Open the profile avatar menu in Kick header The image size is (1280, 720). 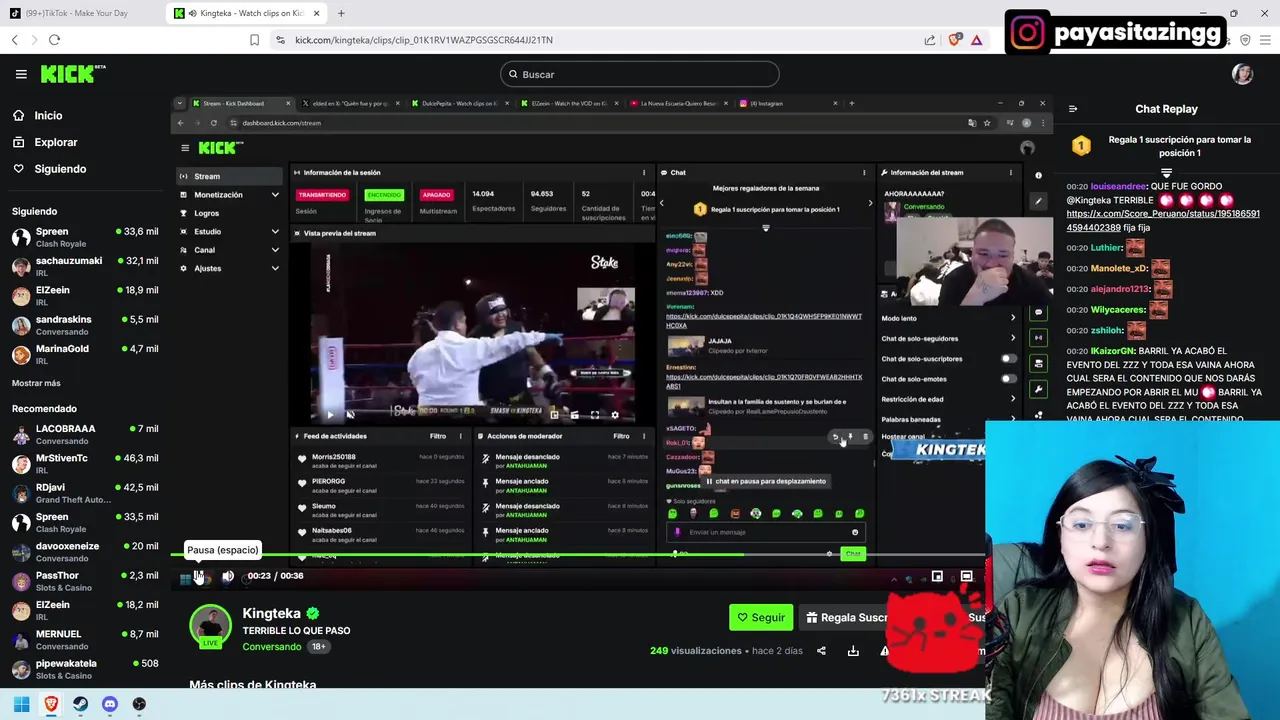pos(1242,74)
